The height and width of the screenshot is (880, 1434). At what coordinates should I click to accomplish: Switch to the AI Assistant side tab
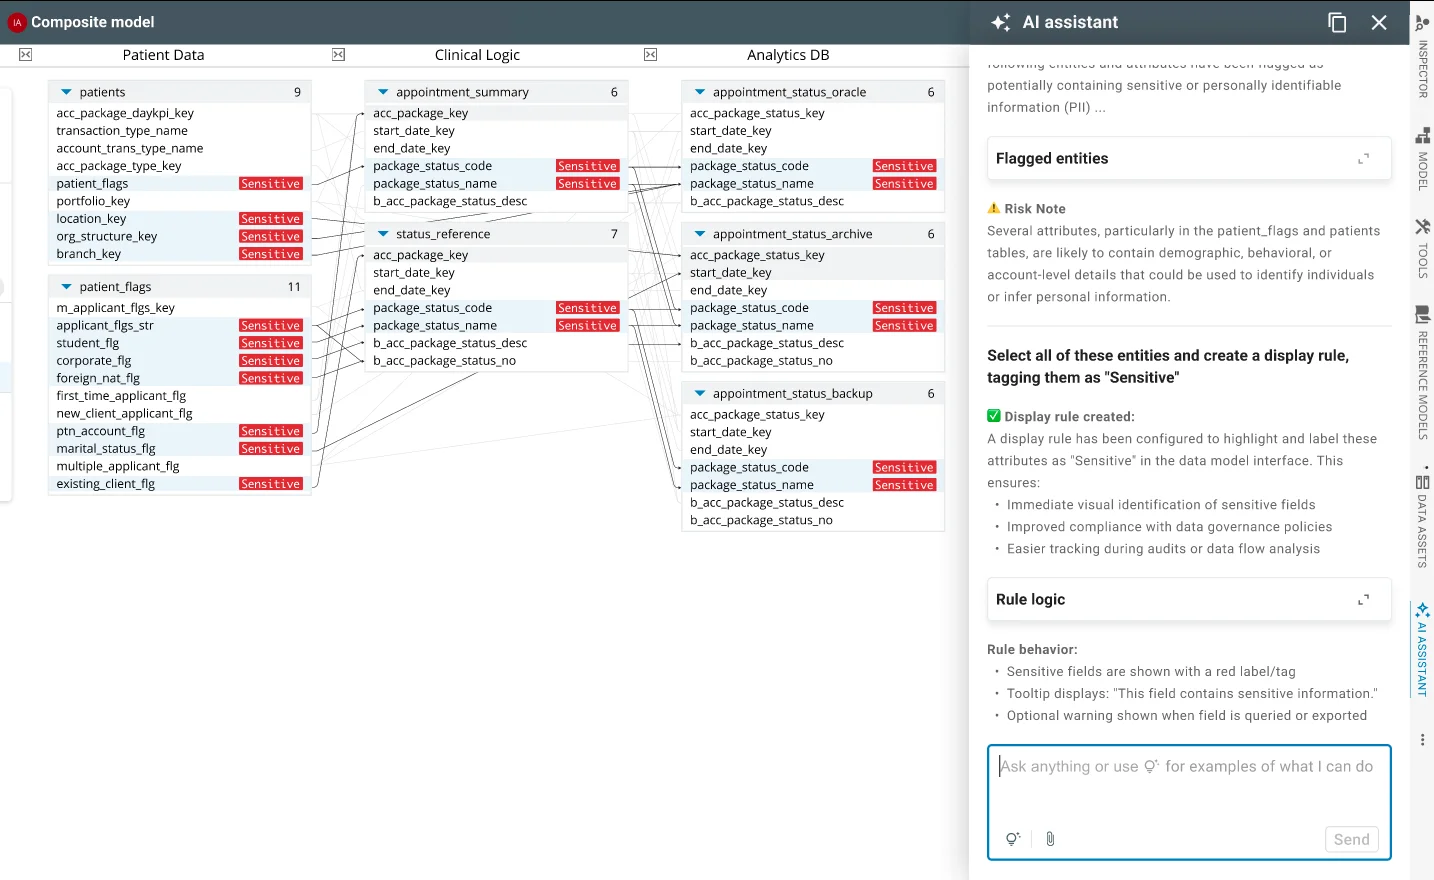(1422, 650)
